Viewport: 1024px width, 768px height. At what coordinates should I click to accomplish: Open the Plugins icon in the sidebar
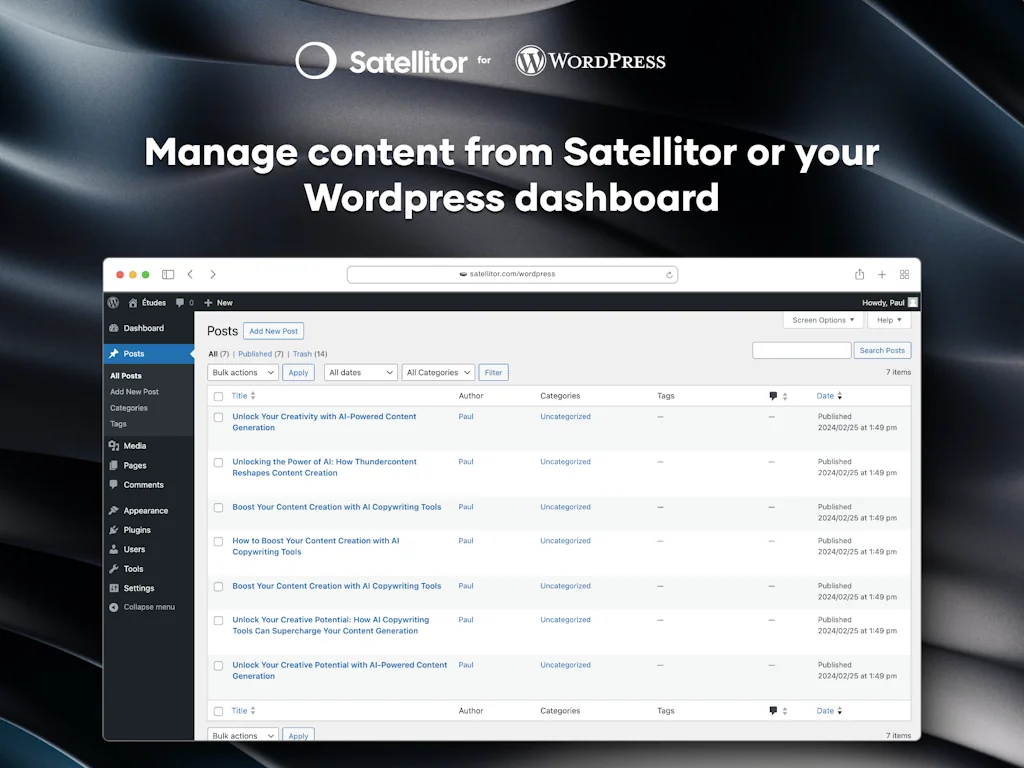(x=116, y=529)
